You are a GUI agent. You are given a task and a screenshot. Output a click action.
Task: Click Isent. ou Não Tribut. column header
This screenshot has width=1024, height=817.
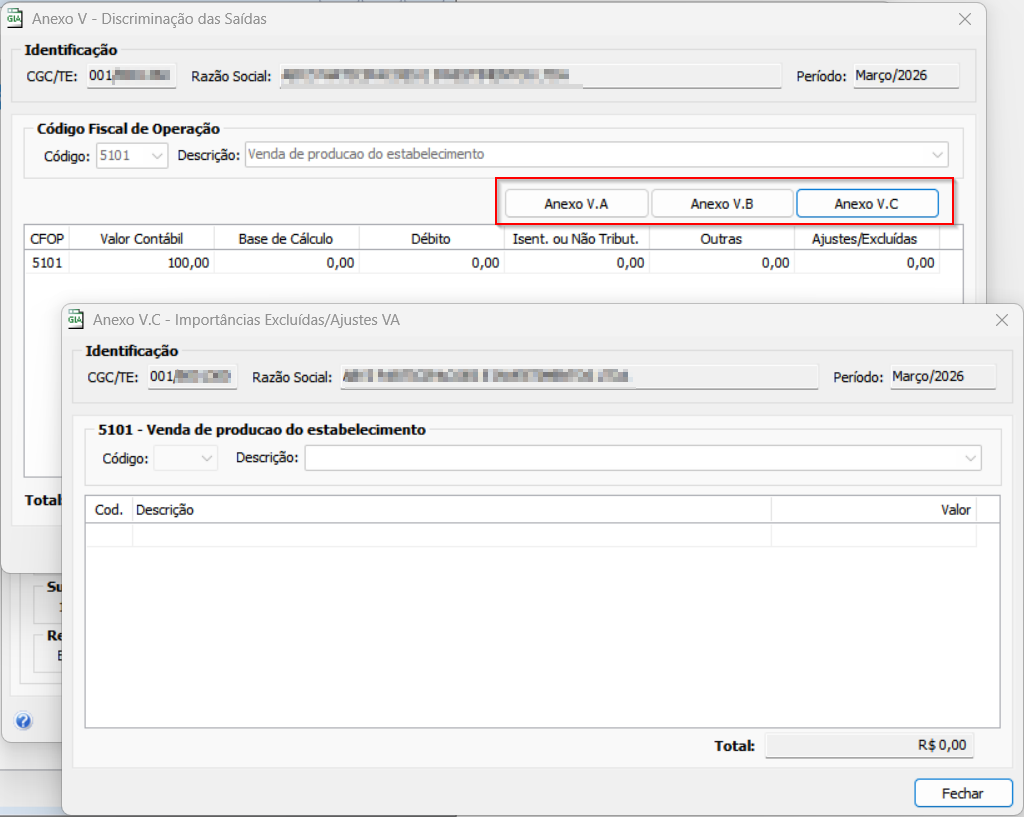click(x=577, y=239)
